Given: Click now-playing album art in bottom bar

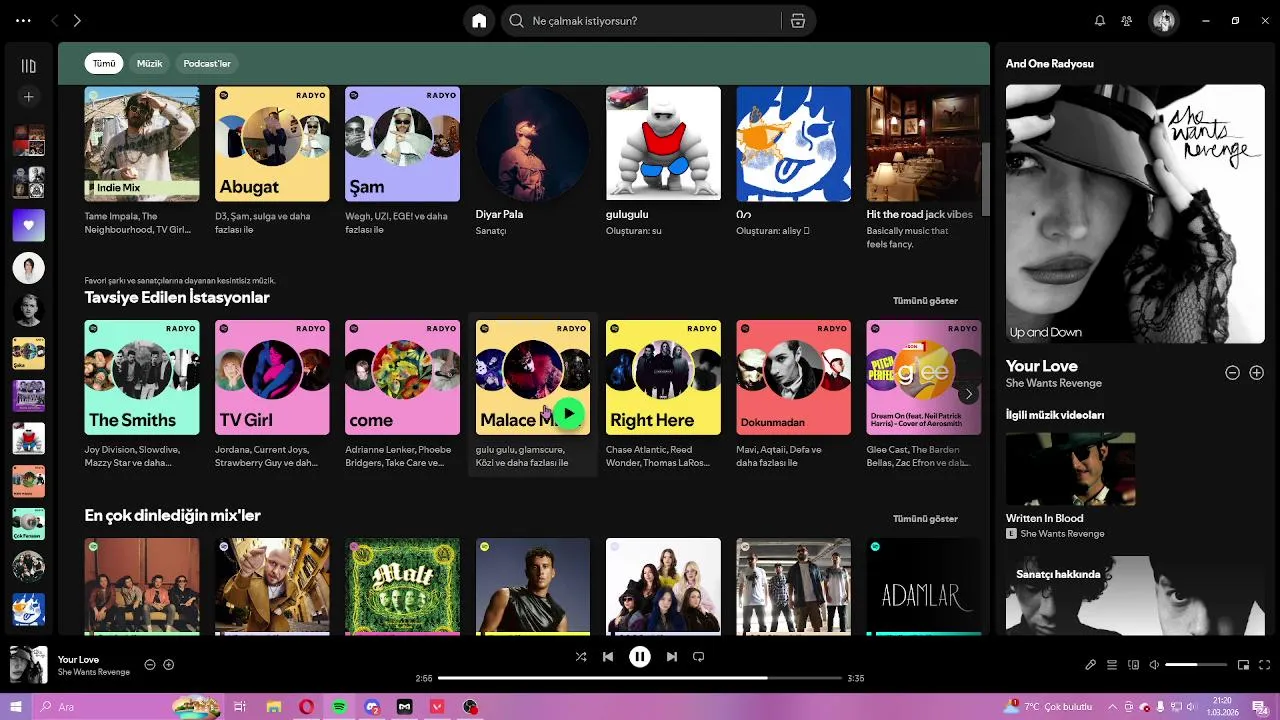Looking at the screenshot, I should (x=28, y=665).
